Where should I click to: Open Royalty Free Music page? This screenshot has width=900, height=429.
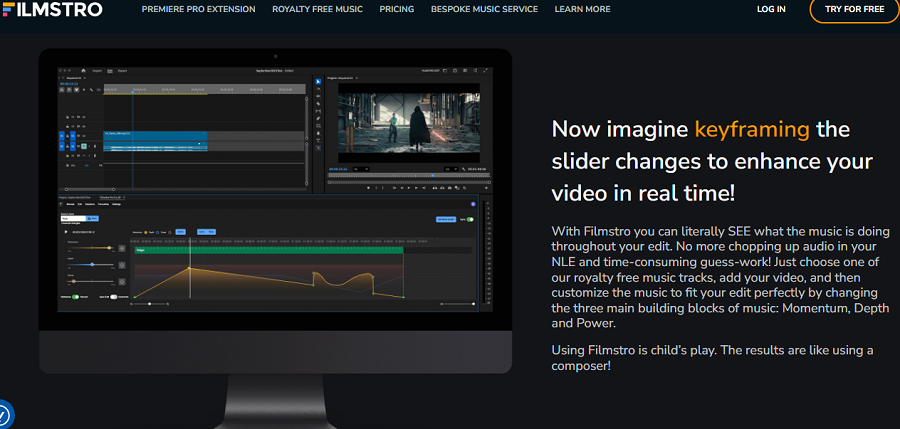(317, 9)
